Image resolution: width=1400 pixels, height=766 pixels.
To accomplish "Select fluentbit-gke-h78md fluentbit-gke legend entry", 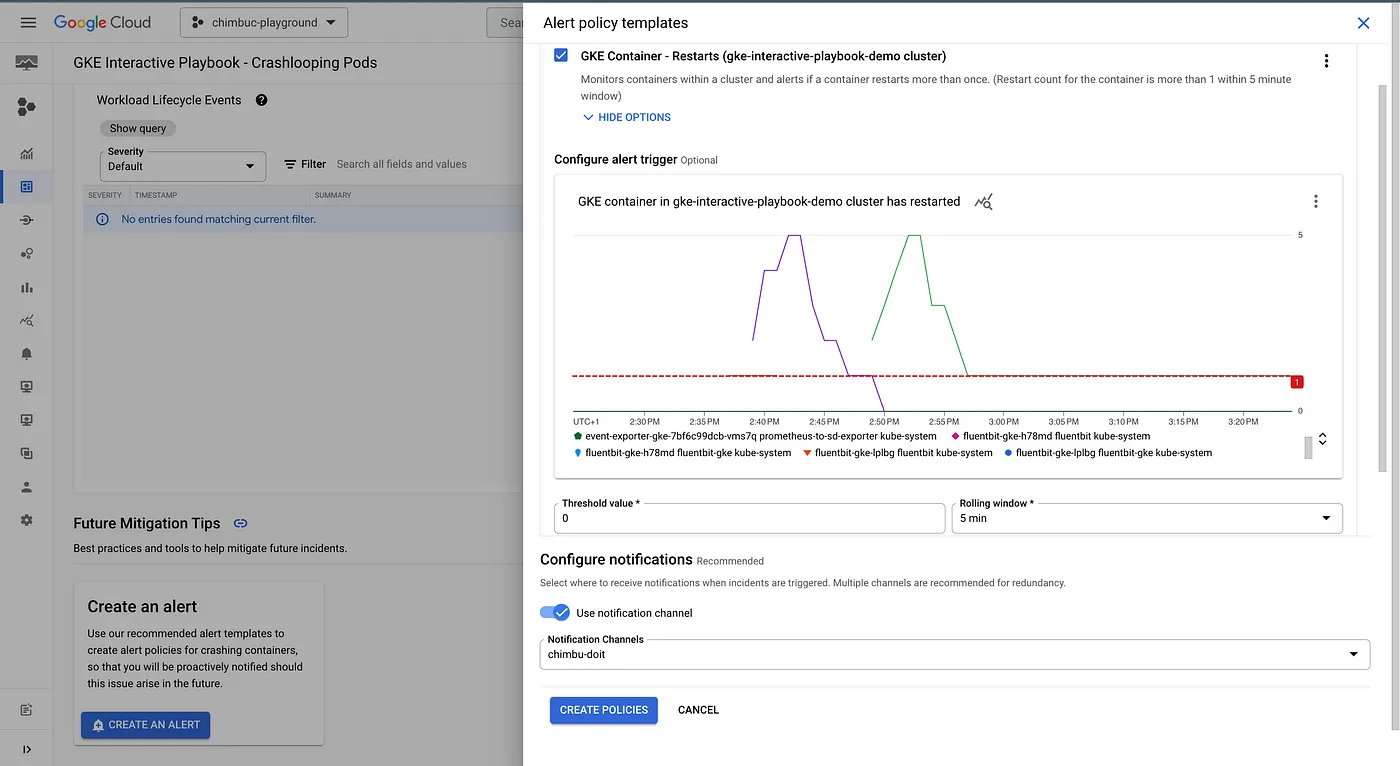I will pyautogui.click(x=683, y=453).
